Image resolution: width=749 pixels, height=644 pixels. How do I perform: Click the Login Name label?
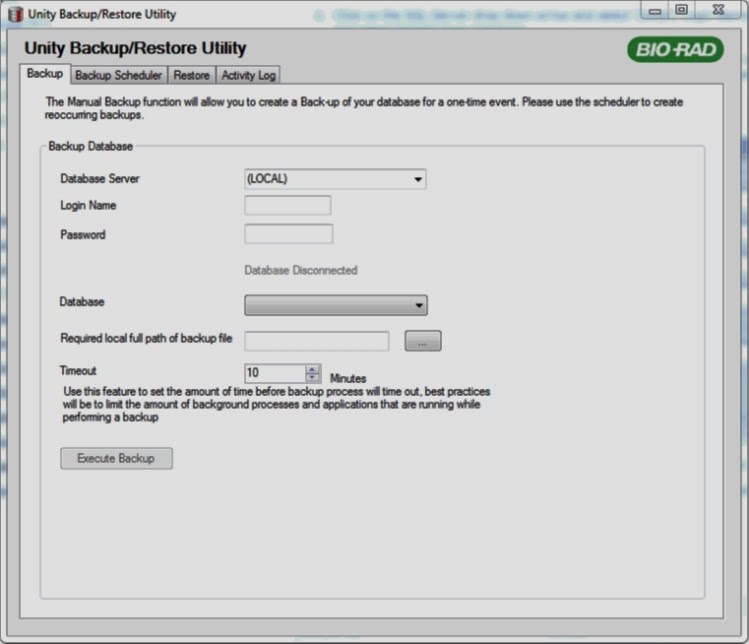pos(88,205)
